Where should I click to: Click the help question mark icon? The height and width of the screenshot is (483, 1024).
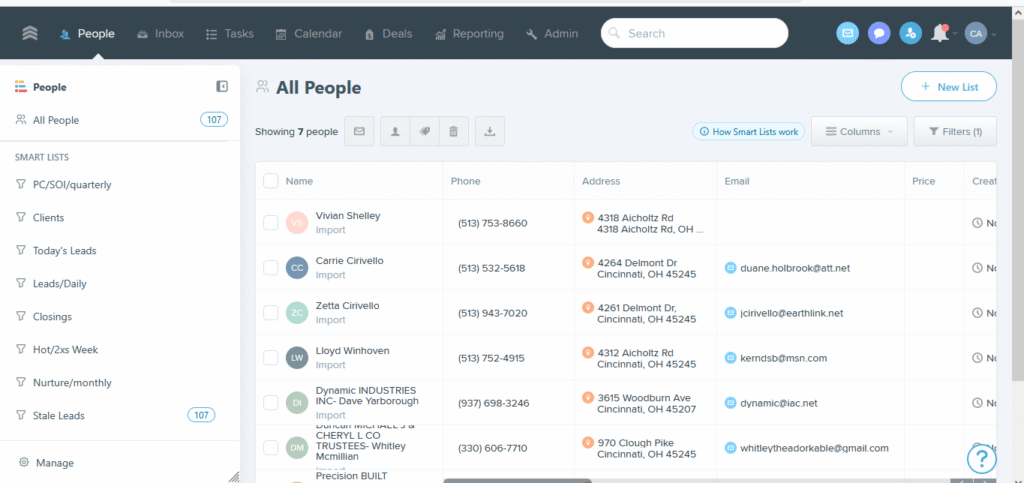[x=982, y=458]
